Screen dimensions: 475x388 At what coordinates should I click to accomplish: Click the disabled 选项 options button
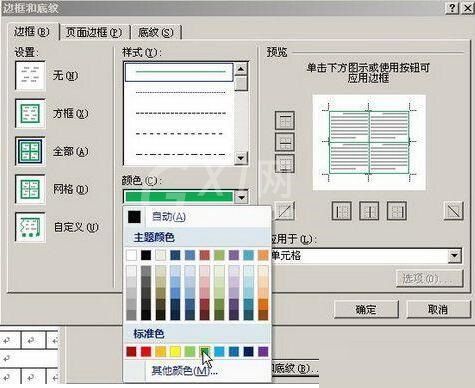click(x=430, y=278)
